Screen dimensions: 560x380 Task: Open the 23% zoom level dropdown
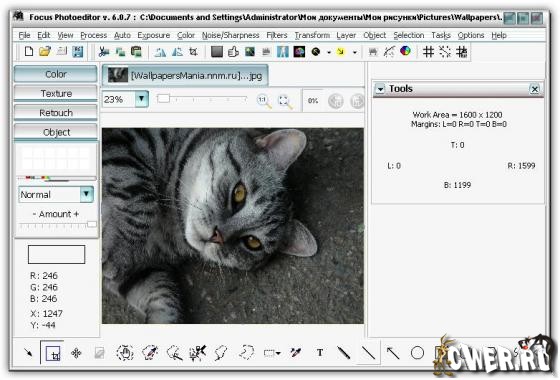141,99
